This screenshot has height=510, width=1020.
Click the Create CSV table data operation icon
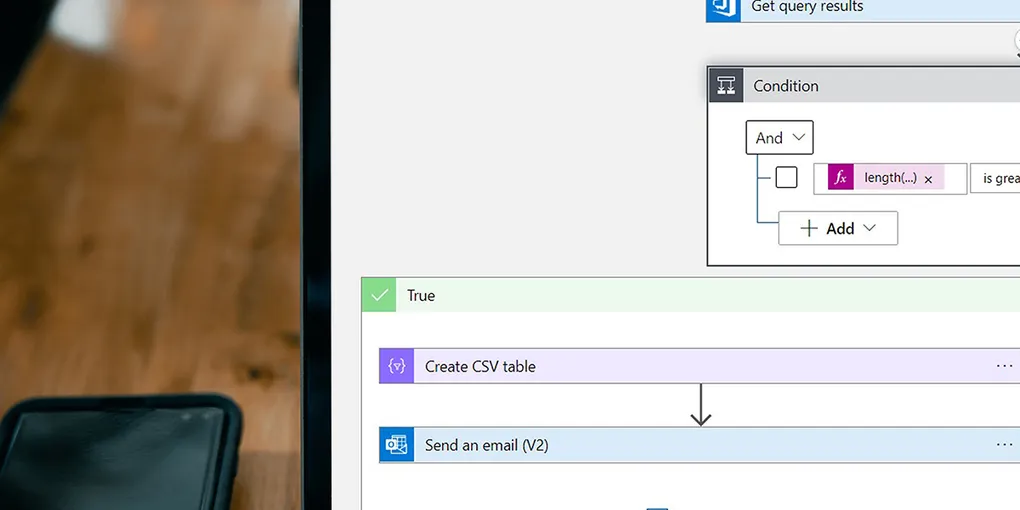(x=397, y=366)
